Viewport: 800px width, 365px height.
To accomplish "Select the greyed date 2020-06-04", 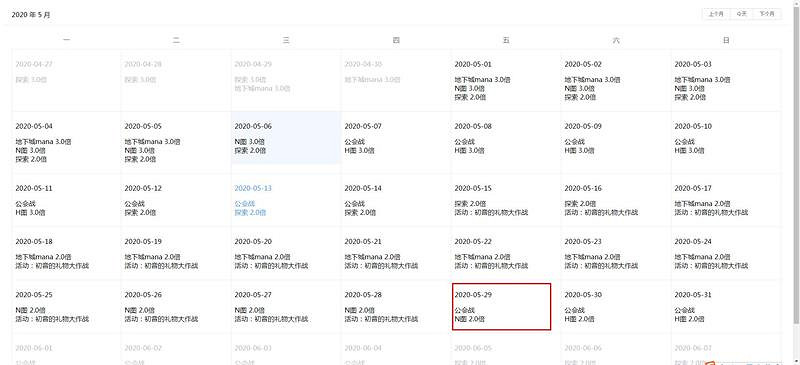I will (x=363, y=348).
